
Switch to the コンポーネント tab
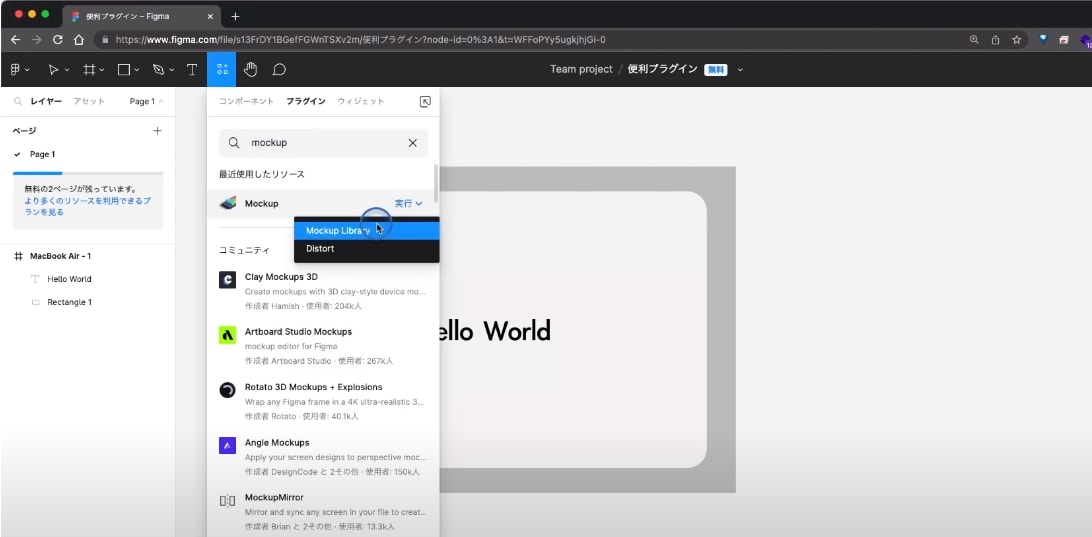tap(247, 101)
